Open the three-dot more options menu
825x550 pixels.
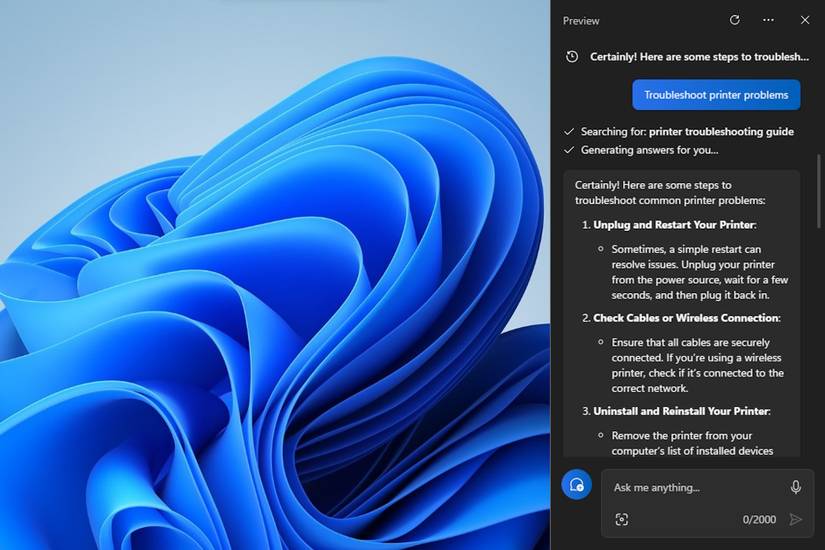pos(768,20)
